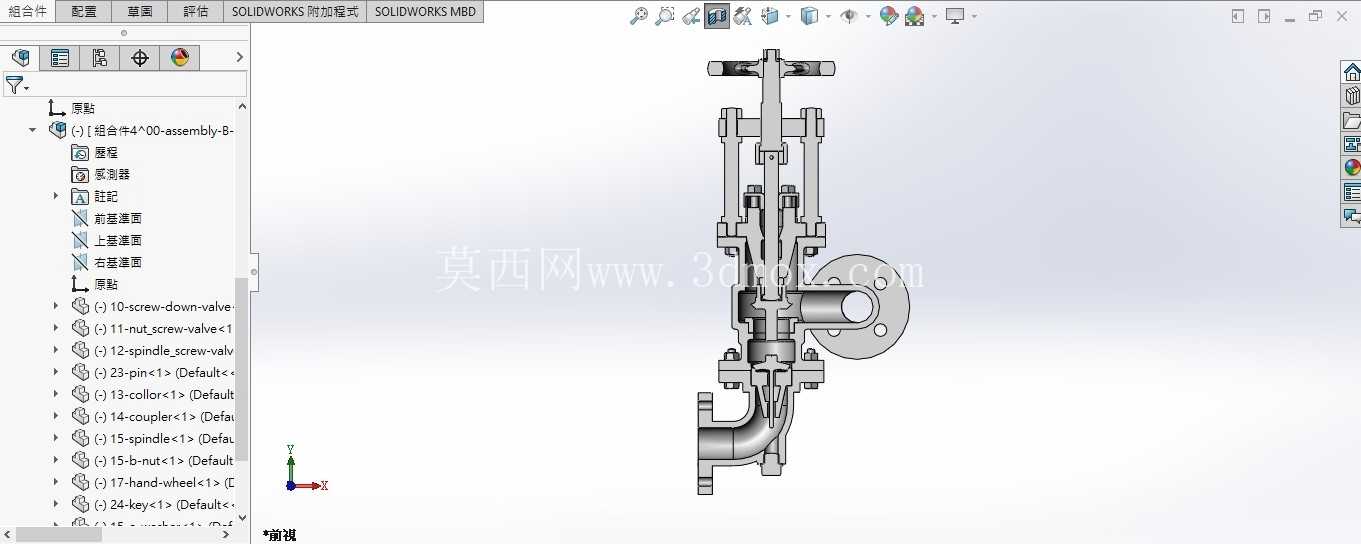Click the Apply Scene icon
The image size is (1361, 544).
pos(914,16)
